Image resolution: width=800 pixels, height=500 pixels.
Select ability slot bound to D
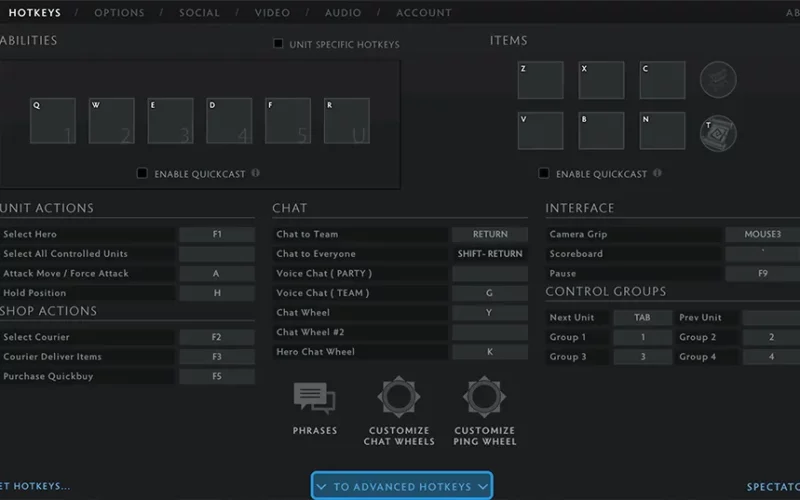[229, 121]
